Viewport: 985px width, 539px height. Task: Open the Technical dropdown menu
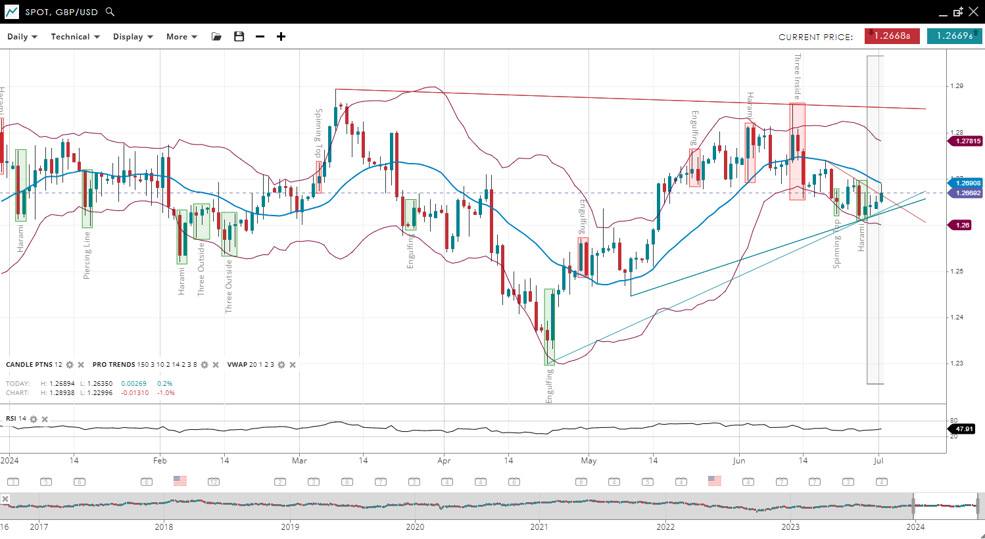pos(75,37)
